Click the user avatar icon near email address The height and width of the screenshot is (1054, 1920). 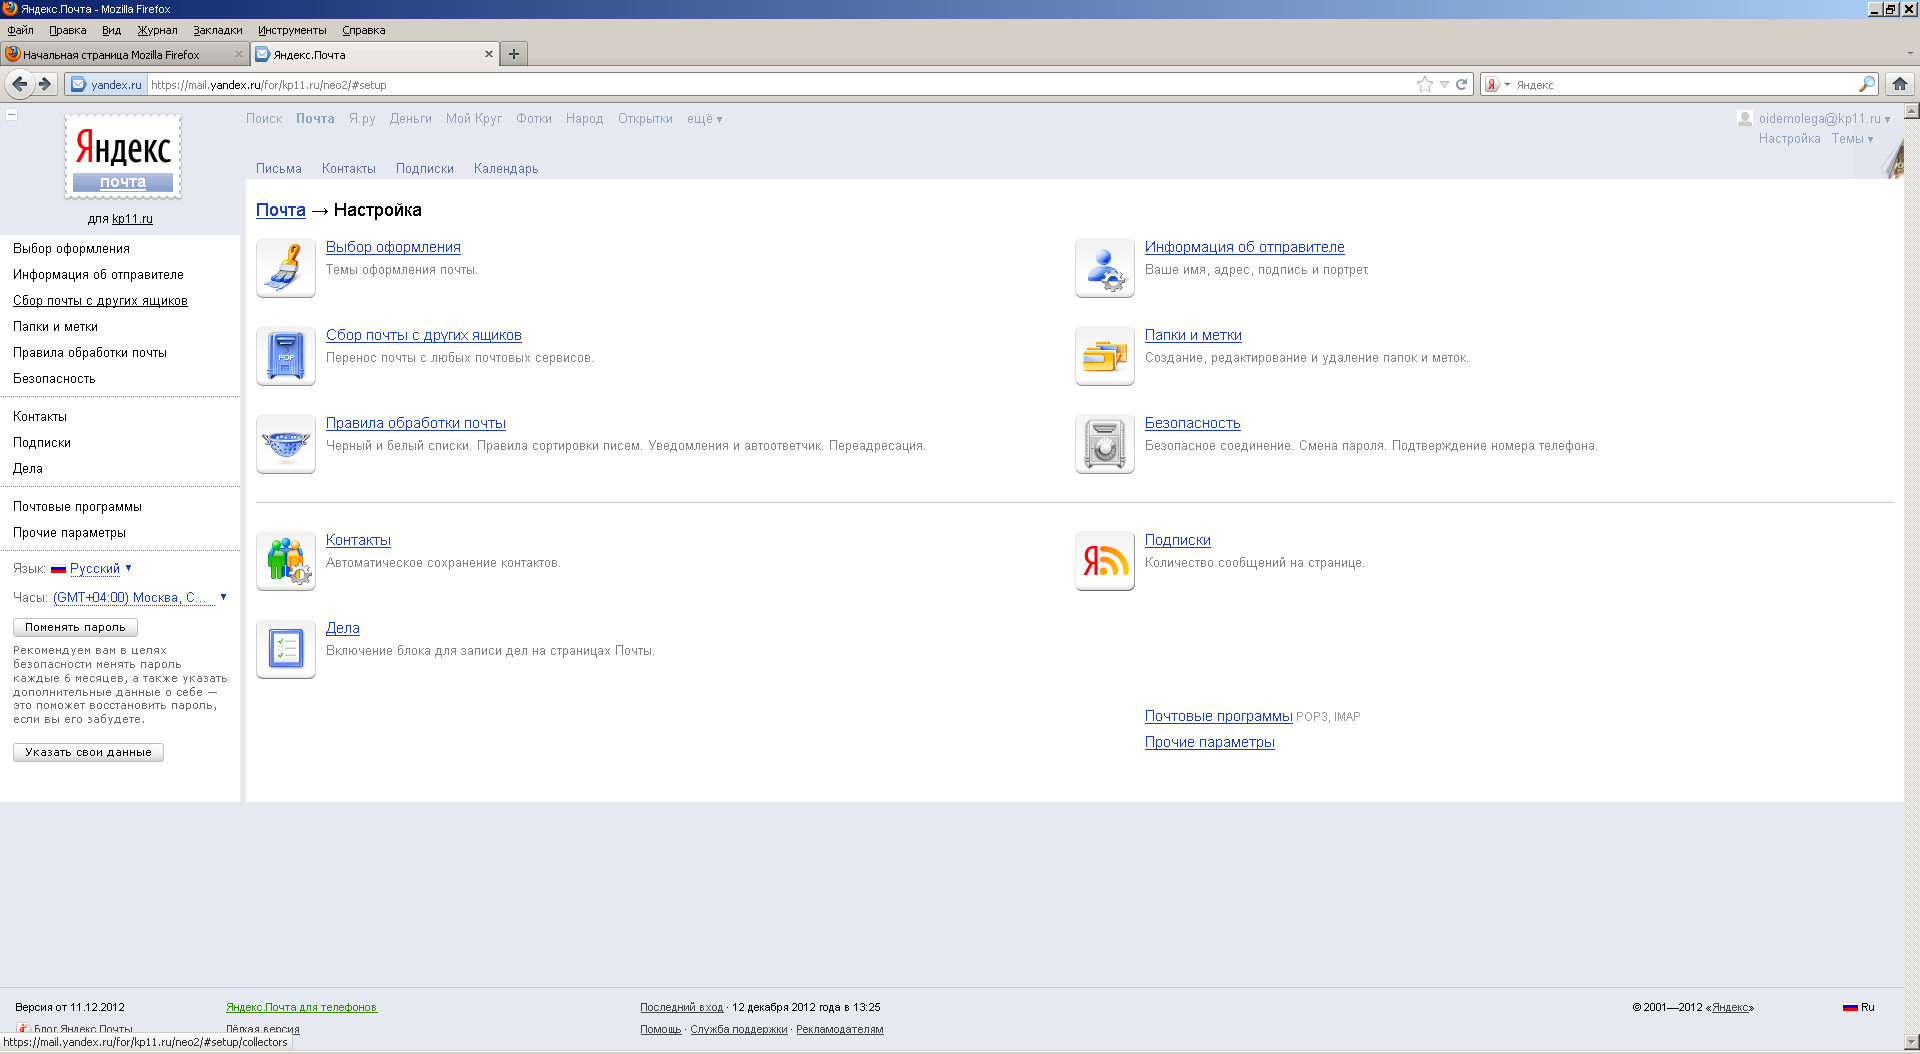1745,118
